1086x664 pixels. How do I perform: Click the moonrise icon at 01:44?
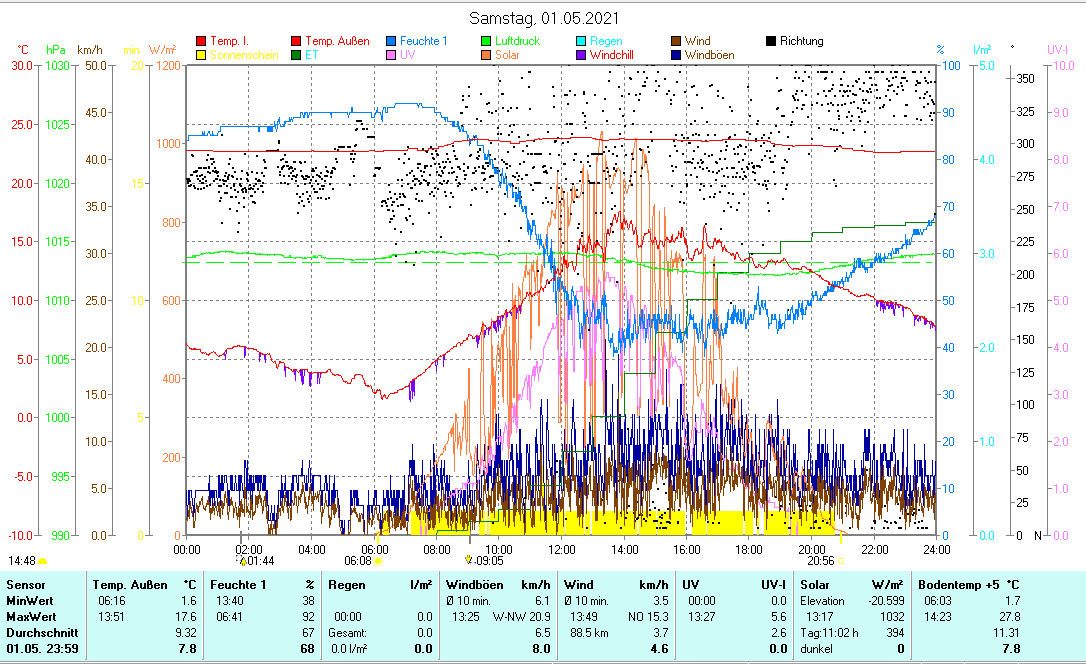[243, 561]
